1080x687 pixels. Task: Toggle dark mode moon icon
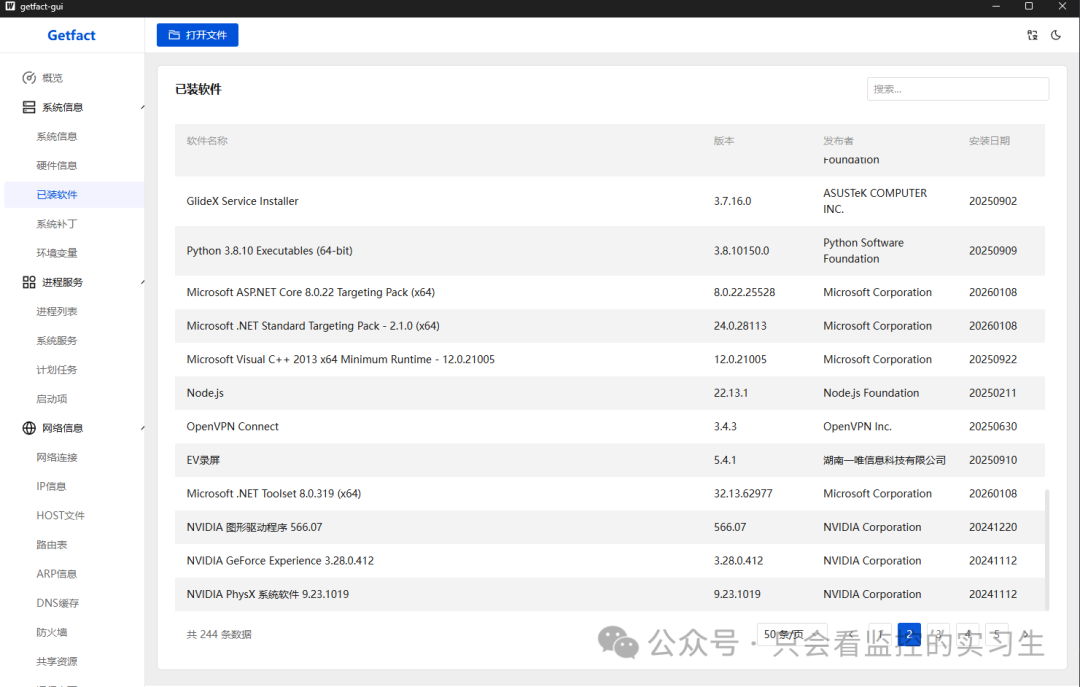coord(1055,35)
